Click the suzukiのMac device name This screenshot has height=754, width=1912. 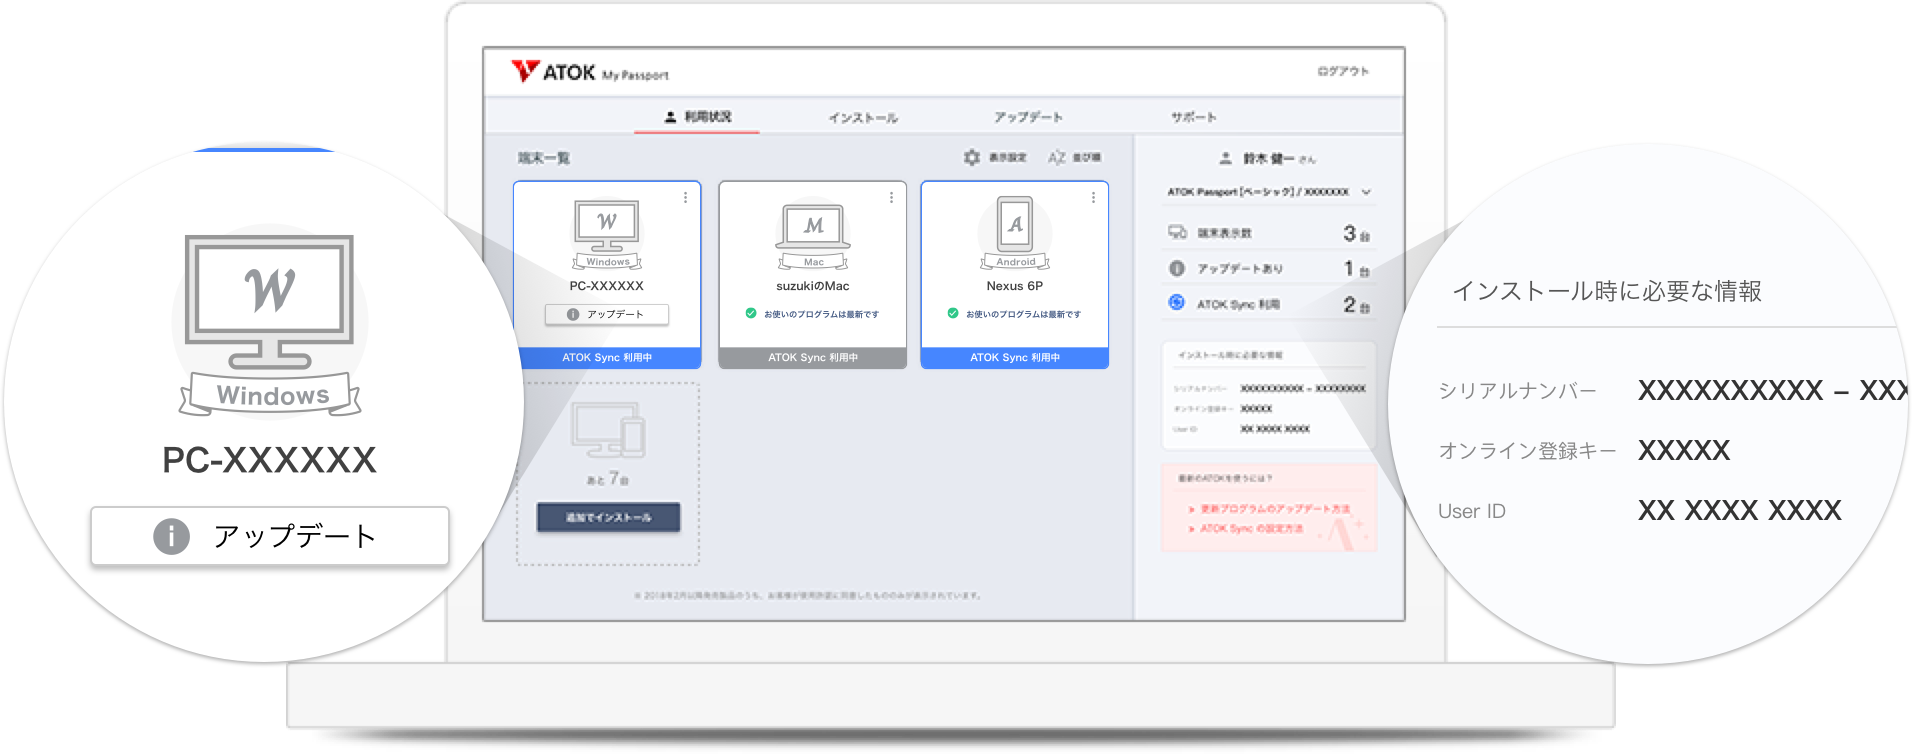point(813,286)
